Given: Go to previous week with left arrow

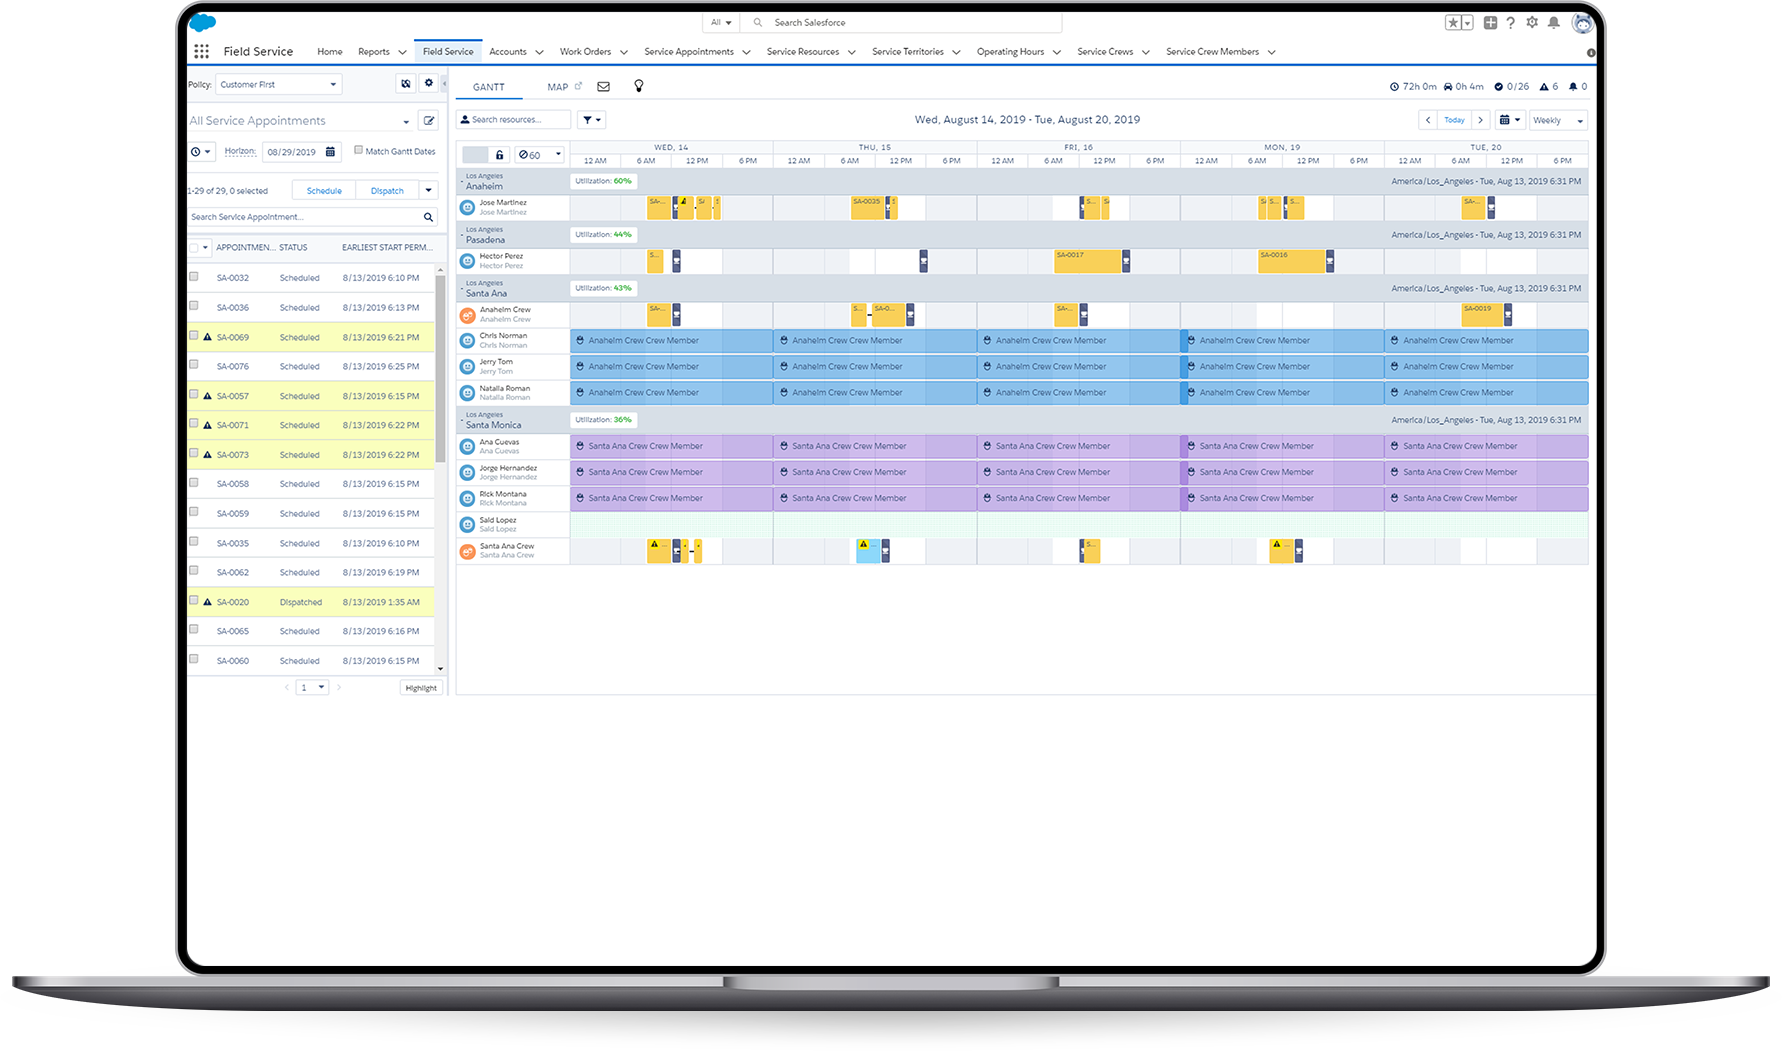Looking at the screenshot, I should click(1428, 120).
